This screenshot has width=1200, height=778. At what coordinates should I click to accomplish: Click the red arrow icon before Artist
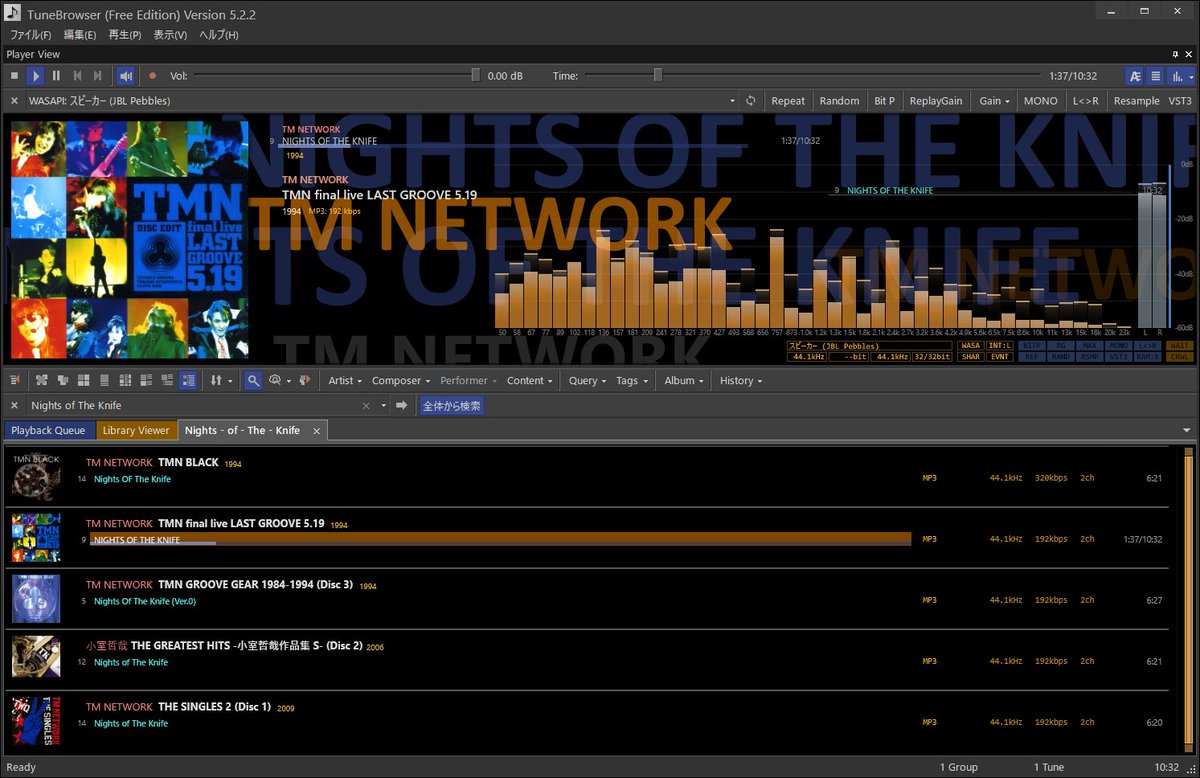click(x=306, y=381)
